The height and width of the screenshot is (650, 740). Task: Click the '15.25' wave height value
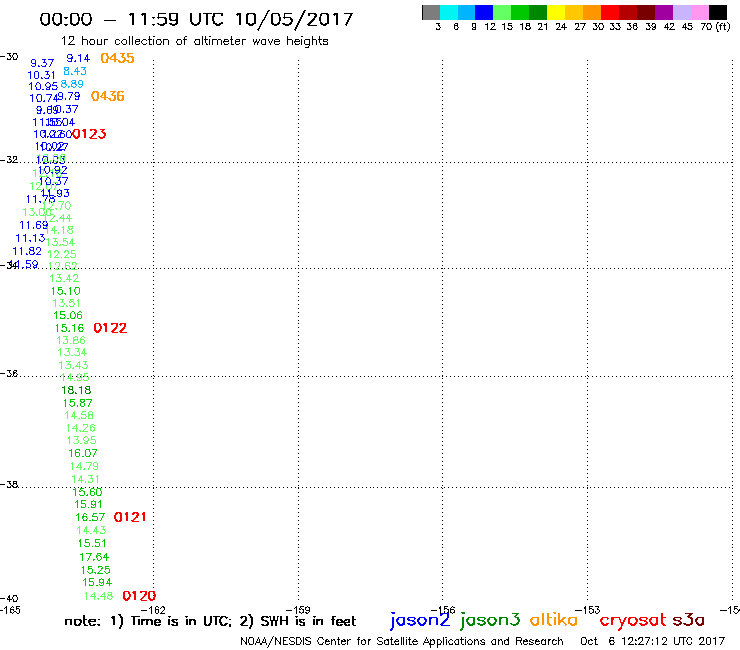pos(96,570)
